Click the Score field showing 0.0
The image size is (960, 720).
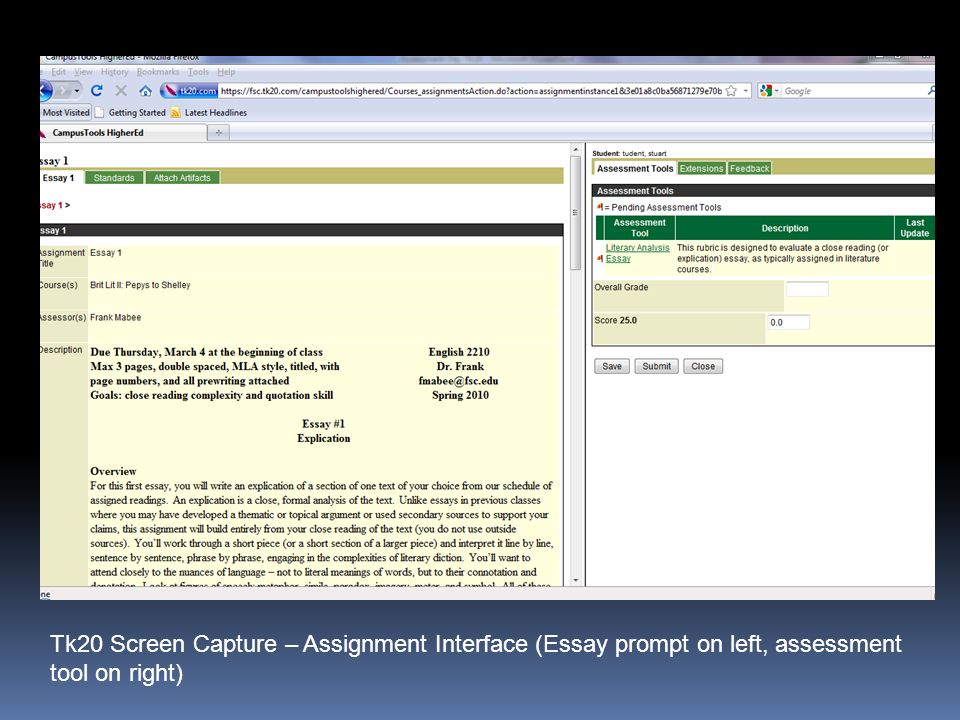click(788, 322)
